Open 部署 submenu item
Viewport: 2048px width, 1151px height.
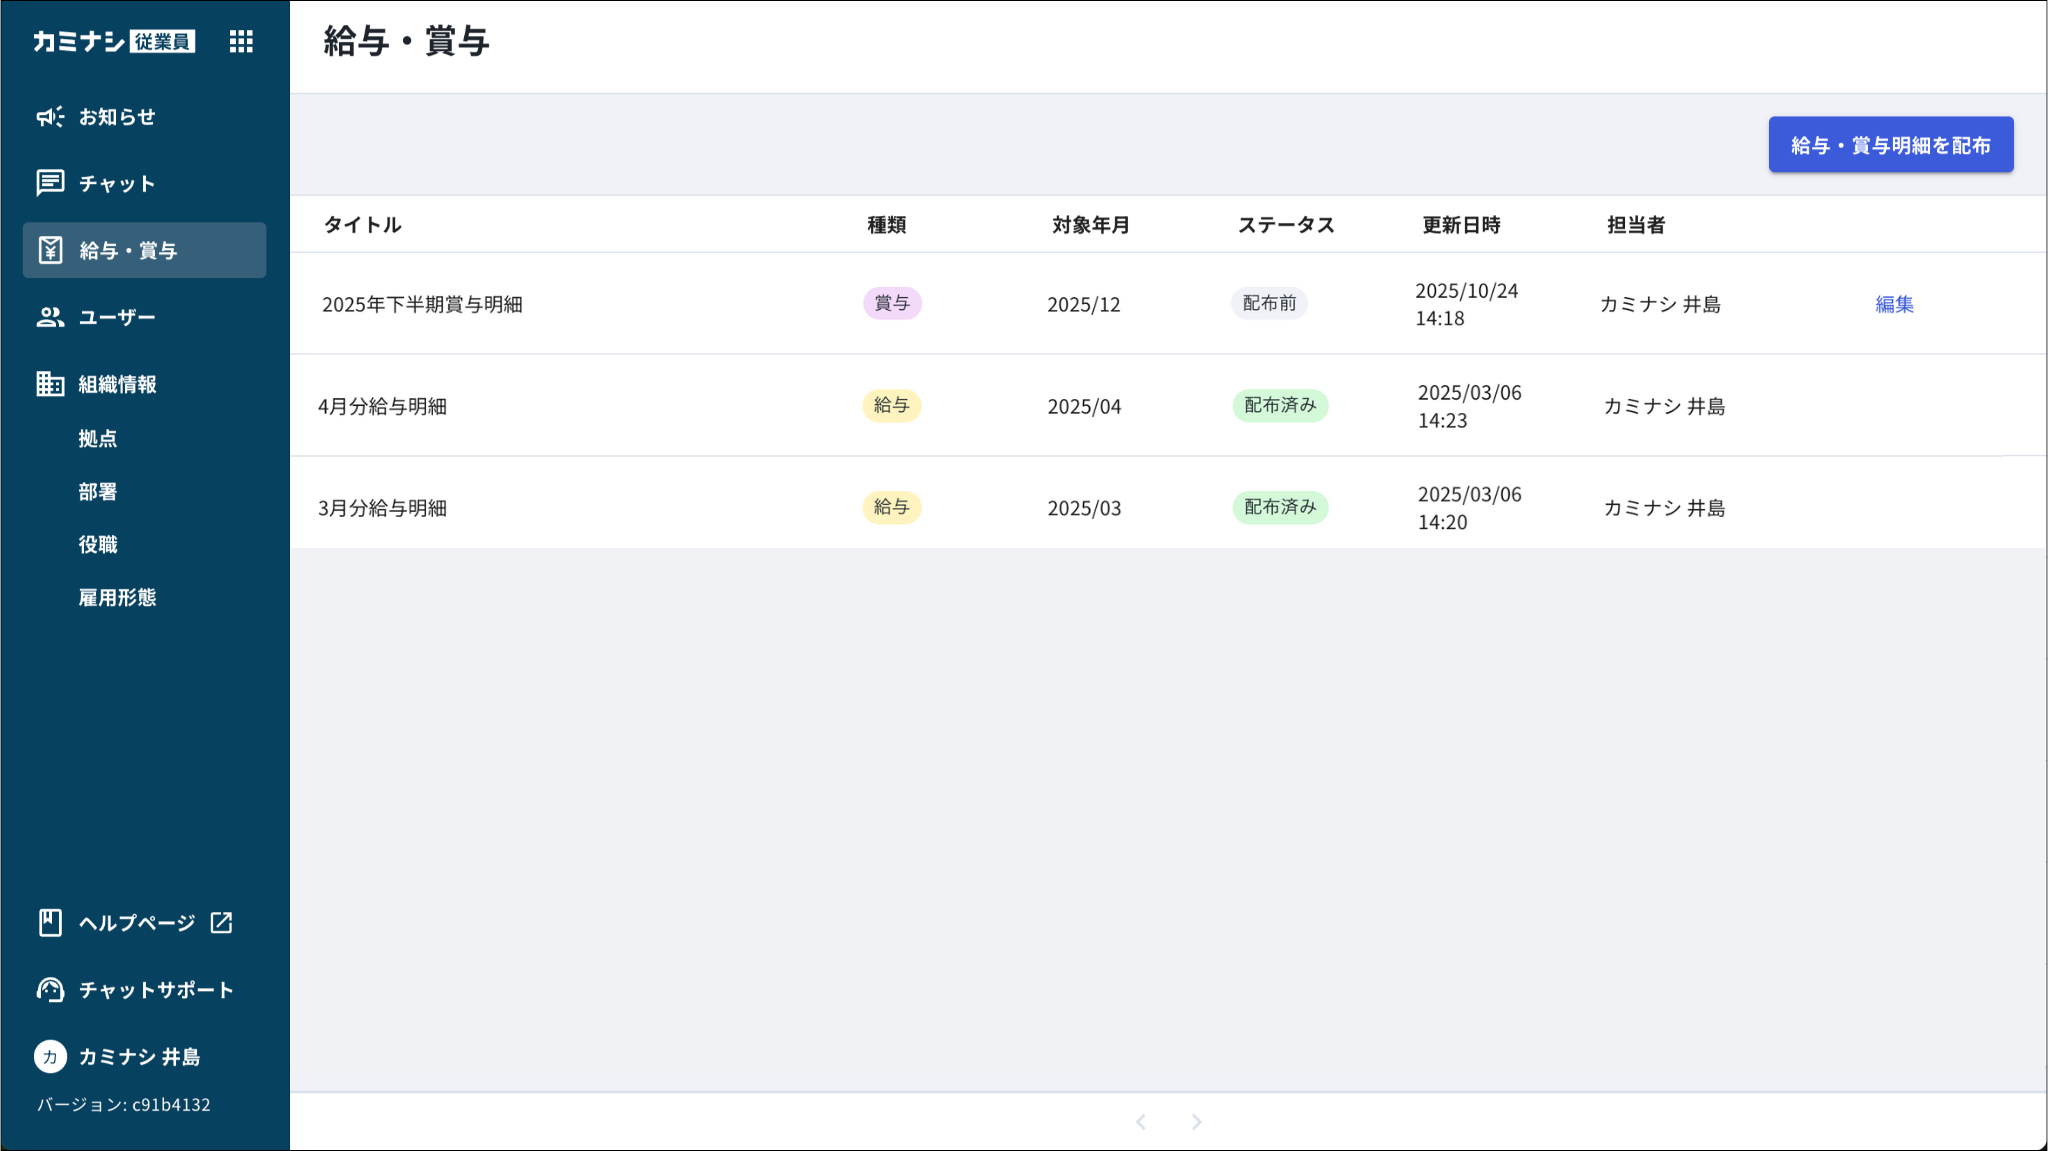[x=98, y=491]
